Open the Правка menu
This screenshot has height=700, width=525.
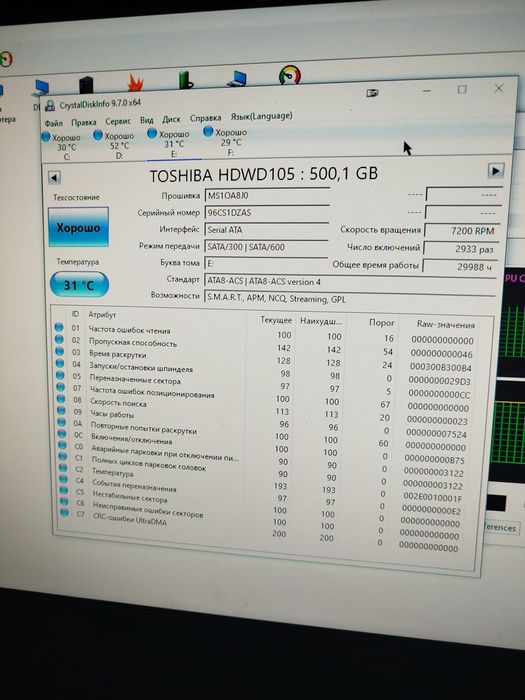coord(83,122)
